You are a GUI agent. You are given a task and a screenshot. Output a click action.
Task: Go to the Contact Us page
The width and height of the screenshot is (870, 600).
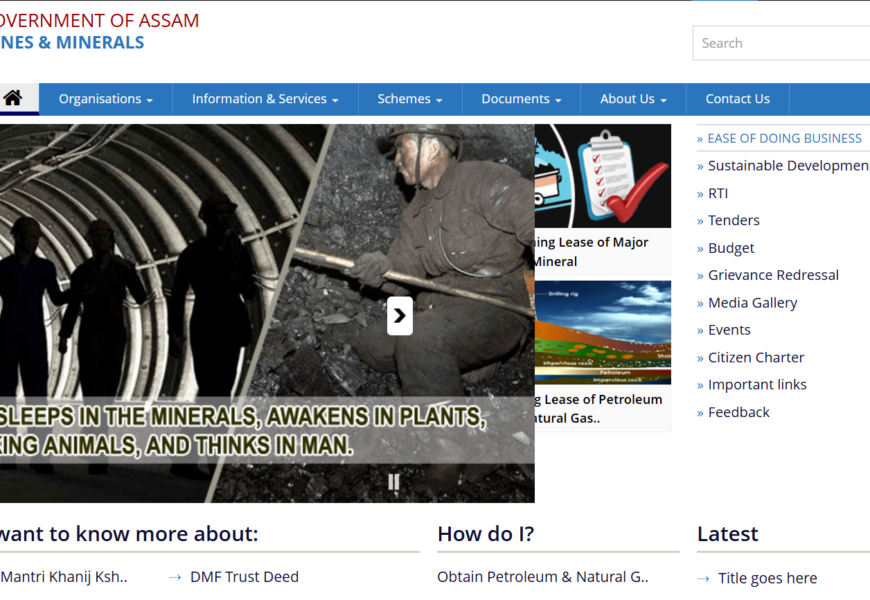pyautogui.click(x=737, y=99)
